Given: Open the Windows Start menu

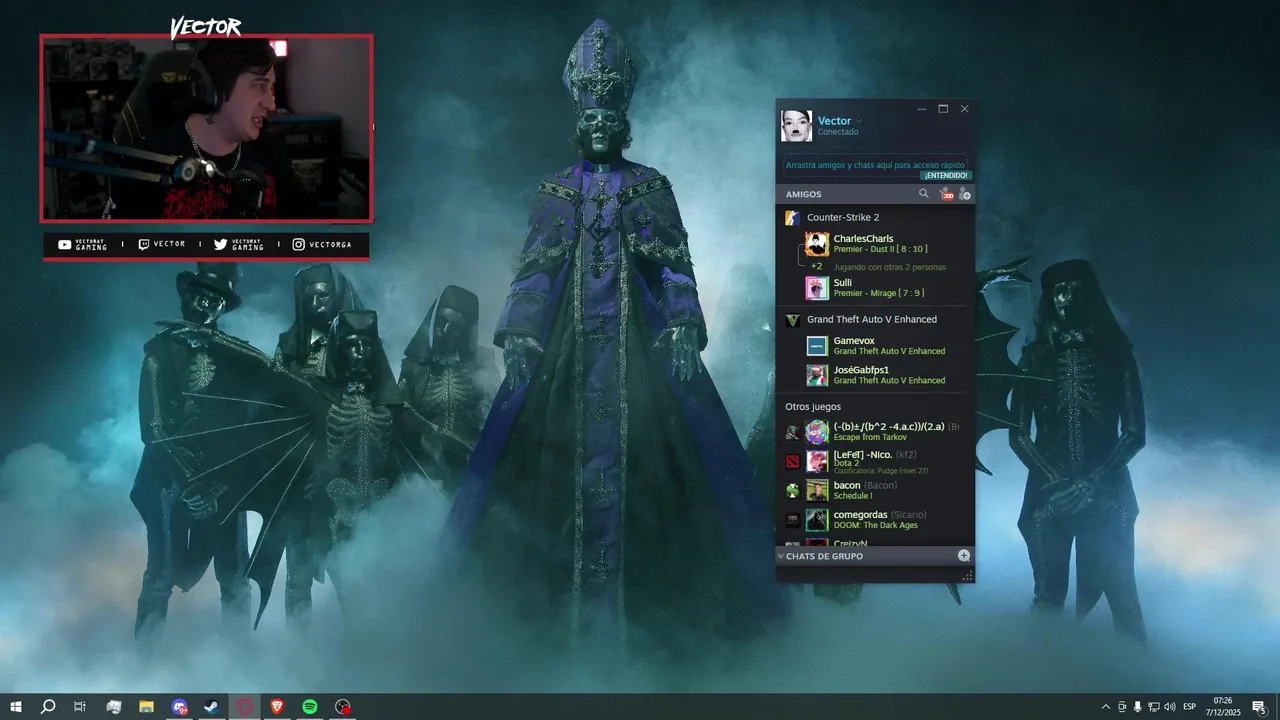Looking at the screenshot, I should (x=16, y=707).
